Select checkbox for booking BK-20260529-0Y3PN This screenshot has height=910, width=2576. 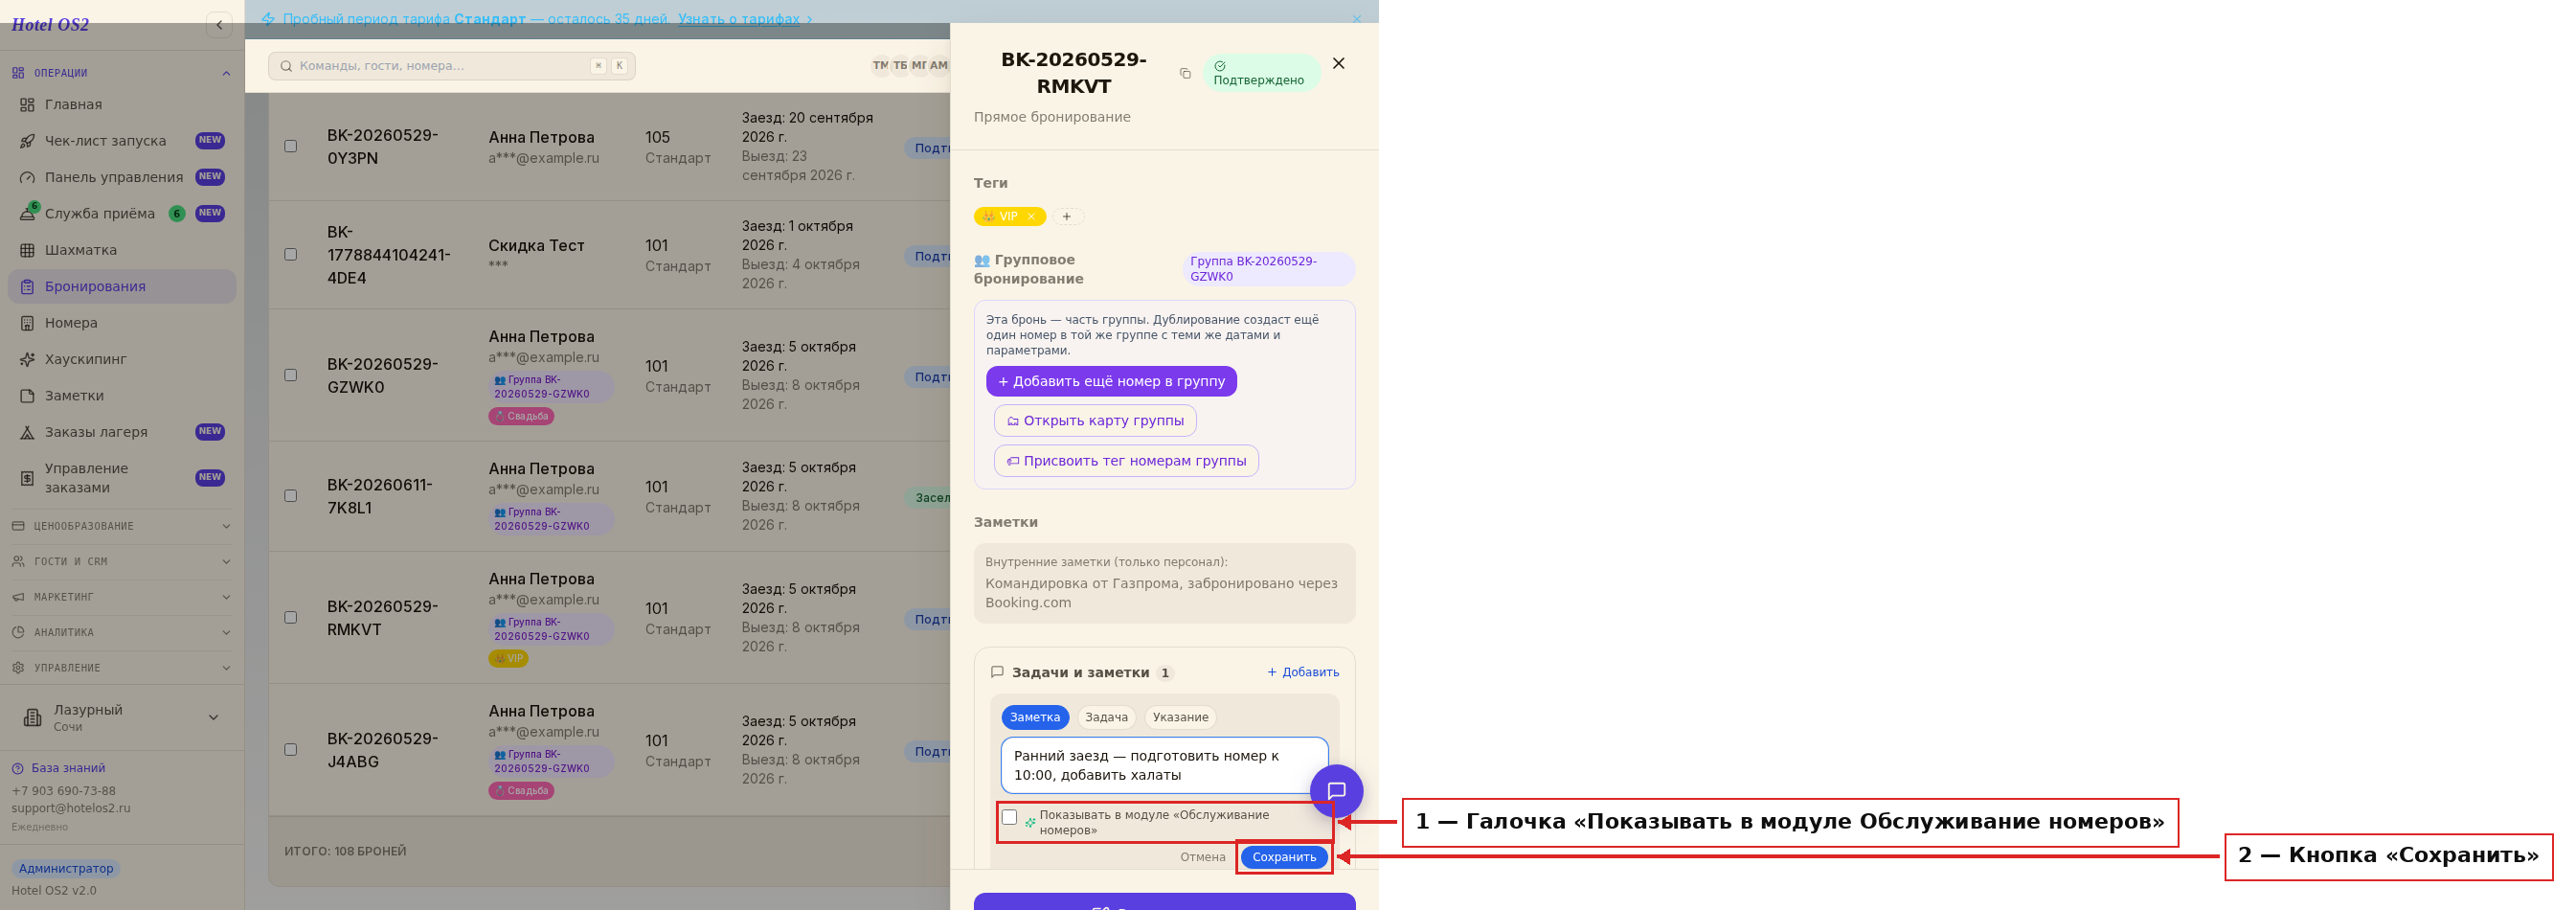coord(291,147)
